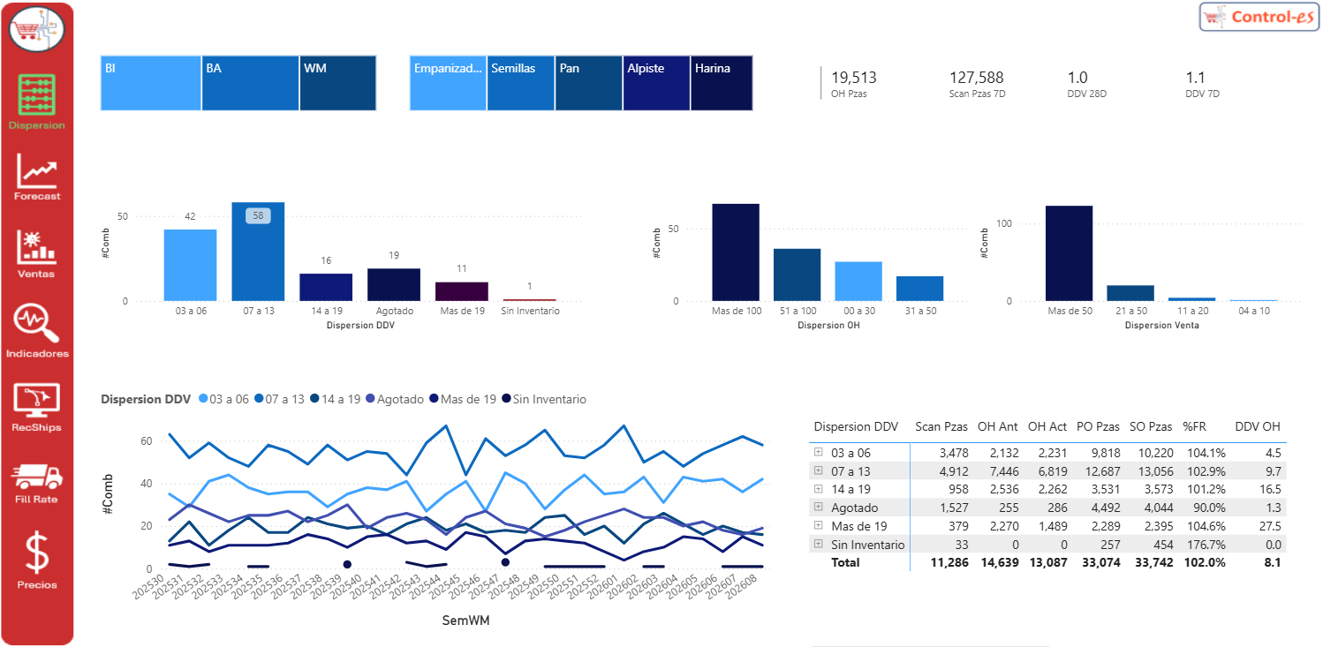This screenshot has height=647, width=1323.
Task: Expand the 03 a 06 table row
Action: click(x=818, y=453)
